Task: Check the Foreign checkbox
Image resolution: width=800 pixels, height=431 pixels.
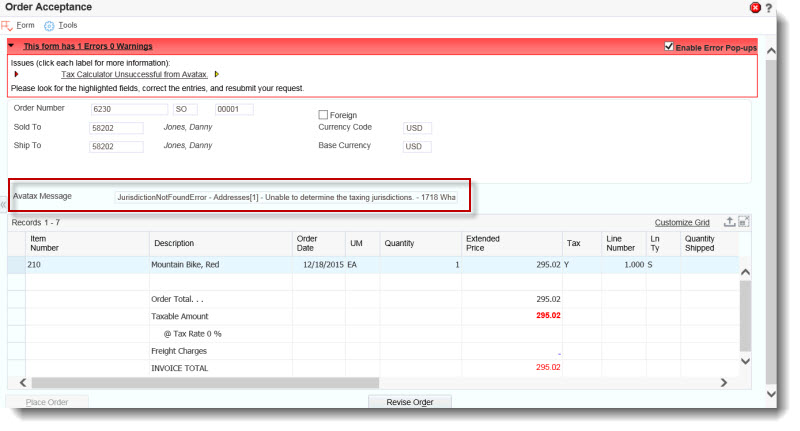Action: click(323, 115)
